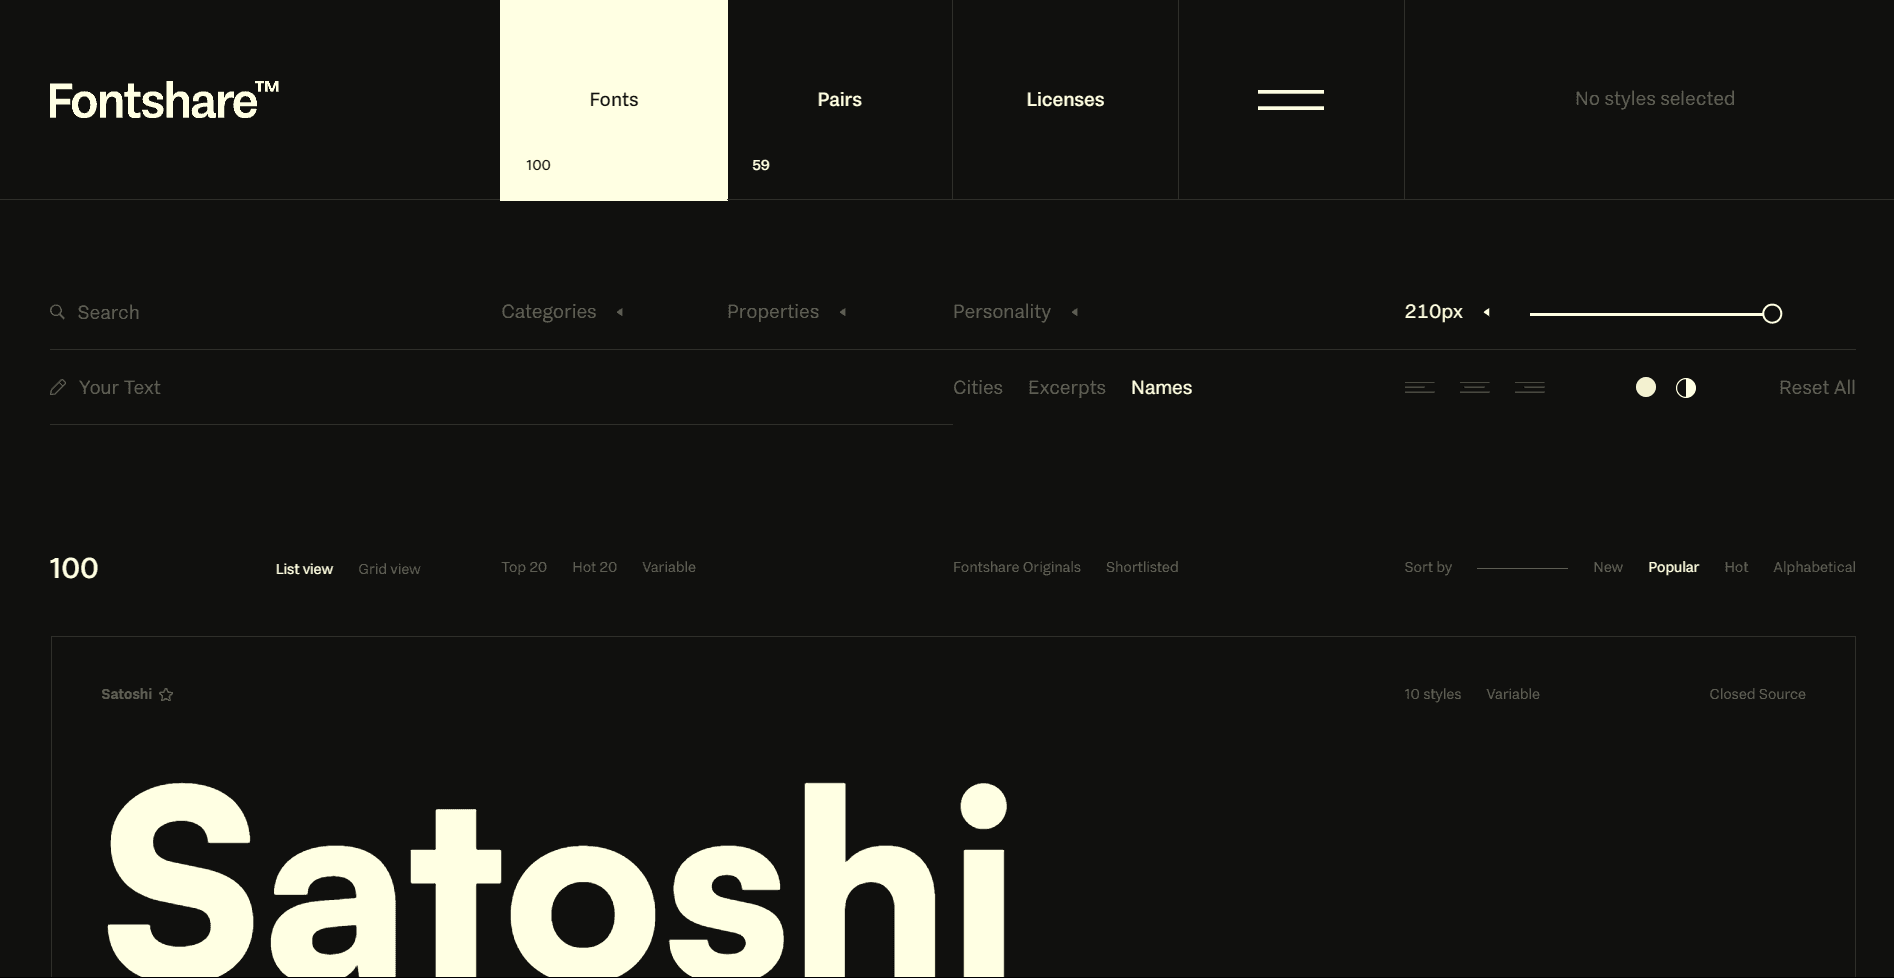Click Reset All to clear filters
Screen dimensions: 1894x978
point(1817,387)
